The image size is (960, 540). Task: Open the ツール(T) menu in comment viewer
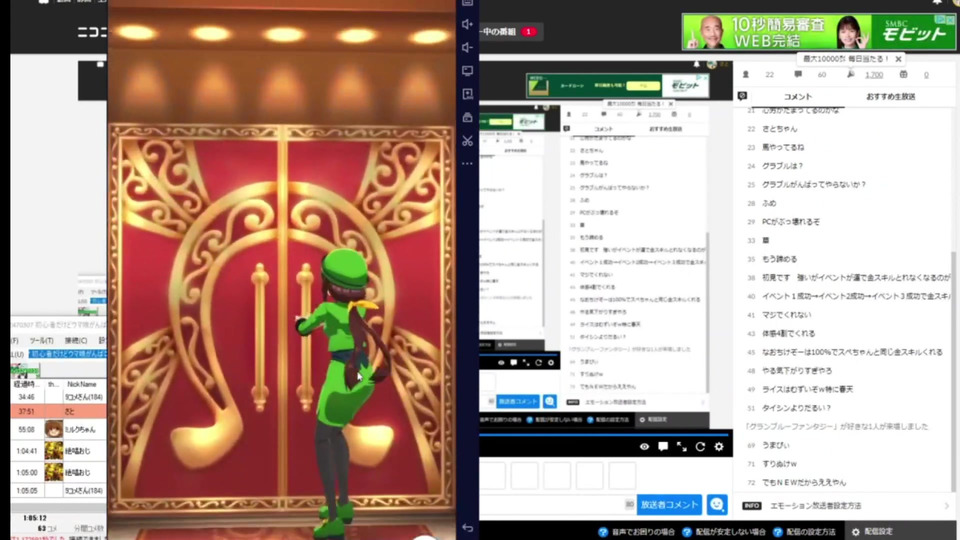(41, 340)
